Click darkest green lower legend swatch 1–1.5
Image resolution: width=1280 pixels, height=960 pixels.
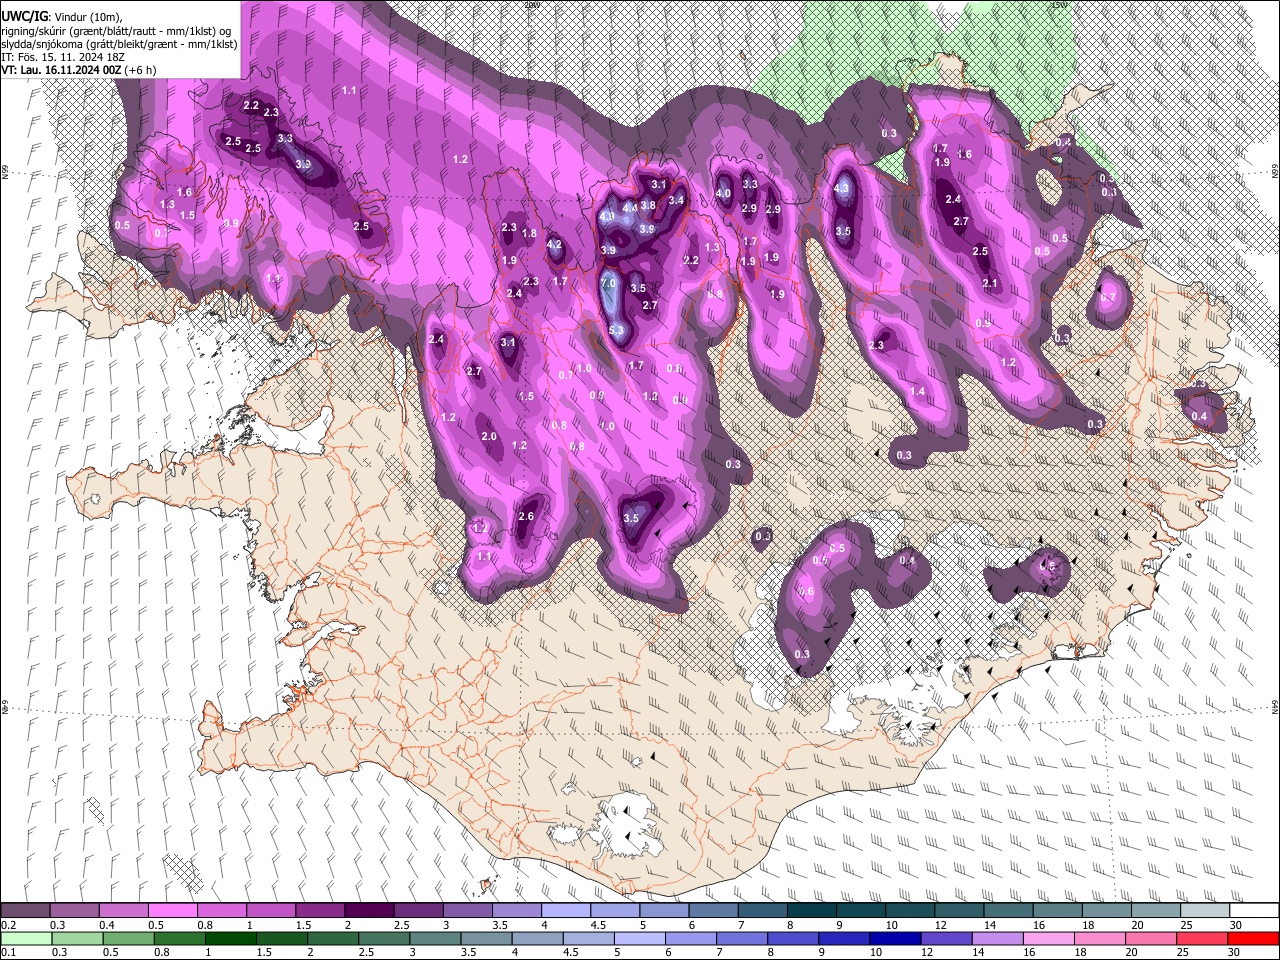(x=230, y=939)
